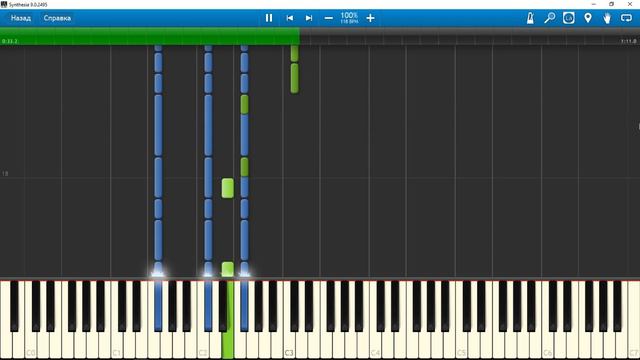Open the zoom magnifier tool
Viewport: 640px width, 360px height.
tap(550, 18)
